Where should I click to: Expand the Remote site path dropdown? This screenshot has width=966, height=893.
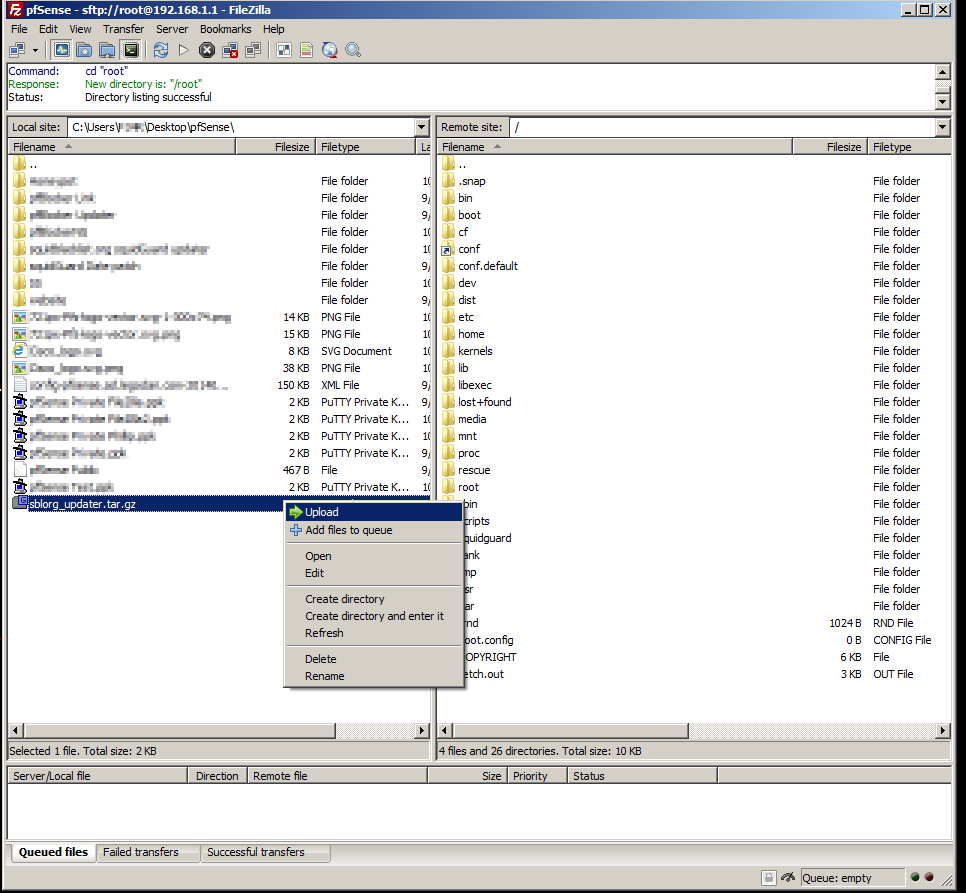(x=943, y=127)
